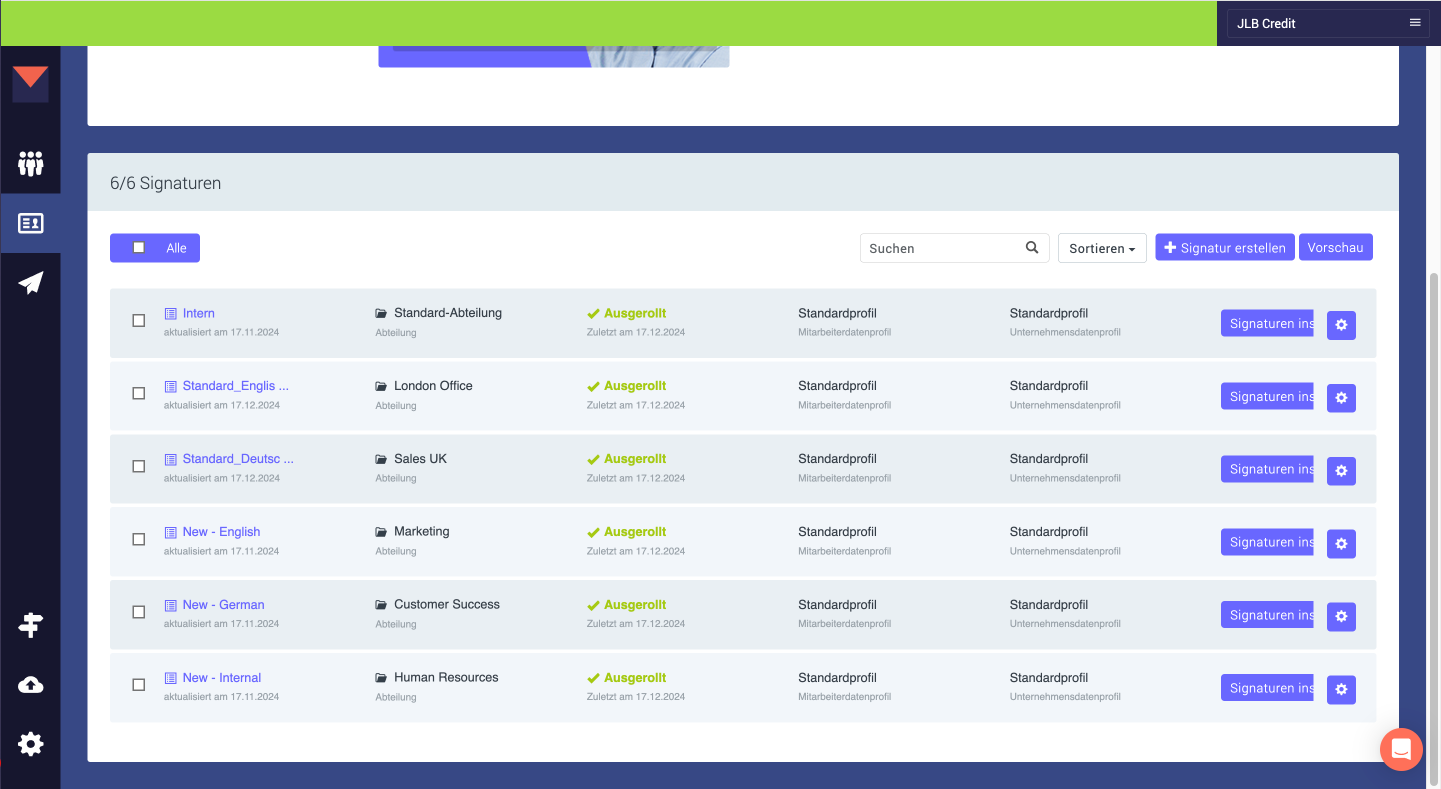The height and width of the screenshot is (789, 1441).
Task: Click the folder icon beside London Office
Action: (x=381, y=386)
